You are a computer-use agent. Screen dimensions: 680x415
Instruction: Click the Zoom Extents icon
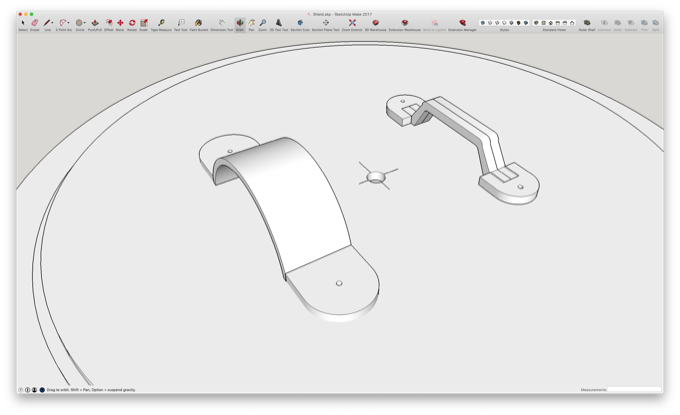tap(352, 23)
